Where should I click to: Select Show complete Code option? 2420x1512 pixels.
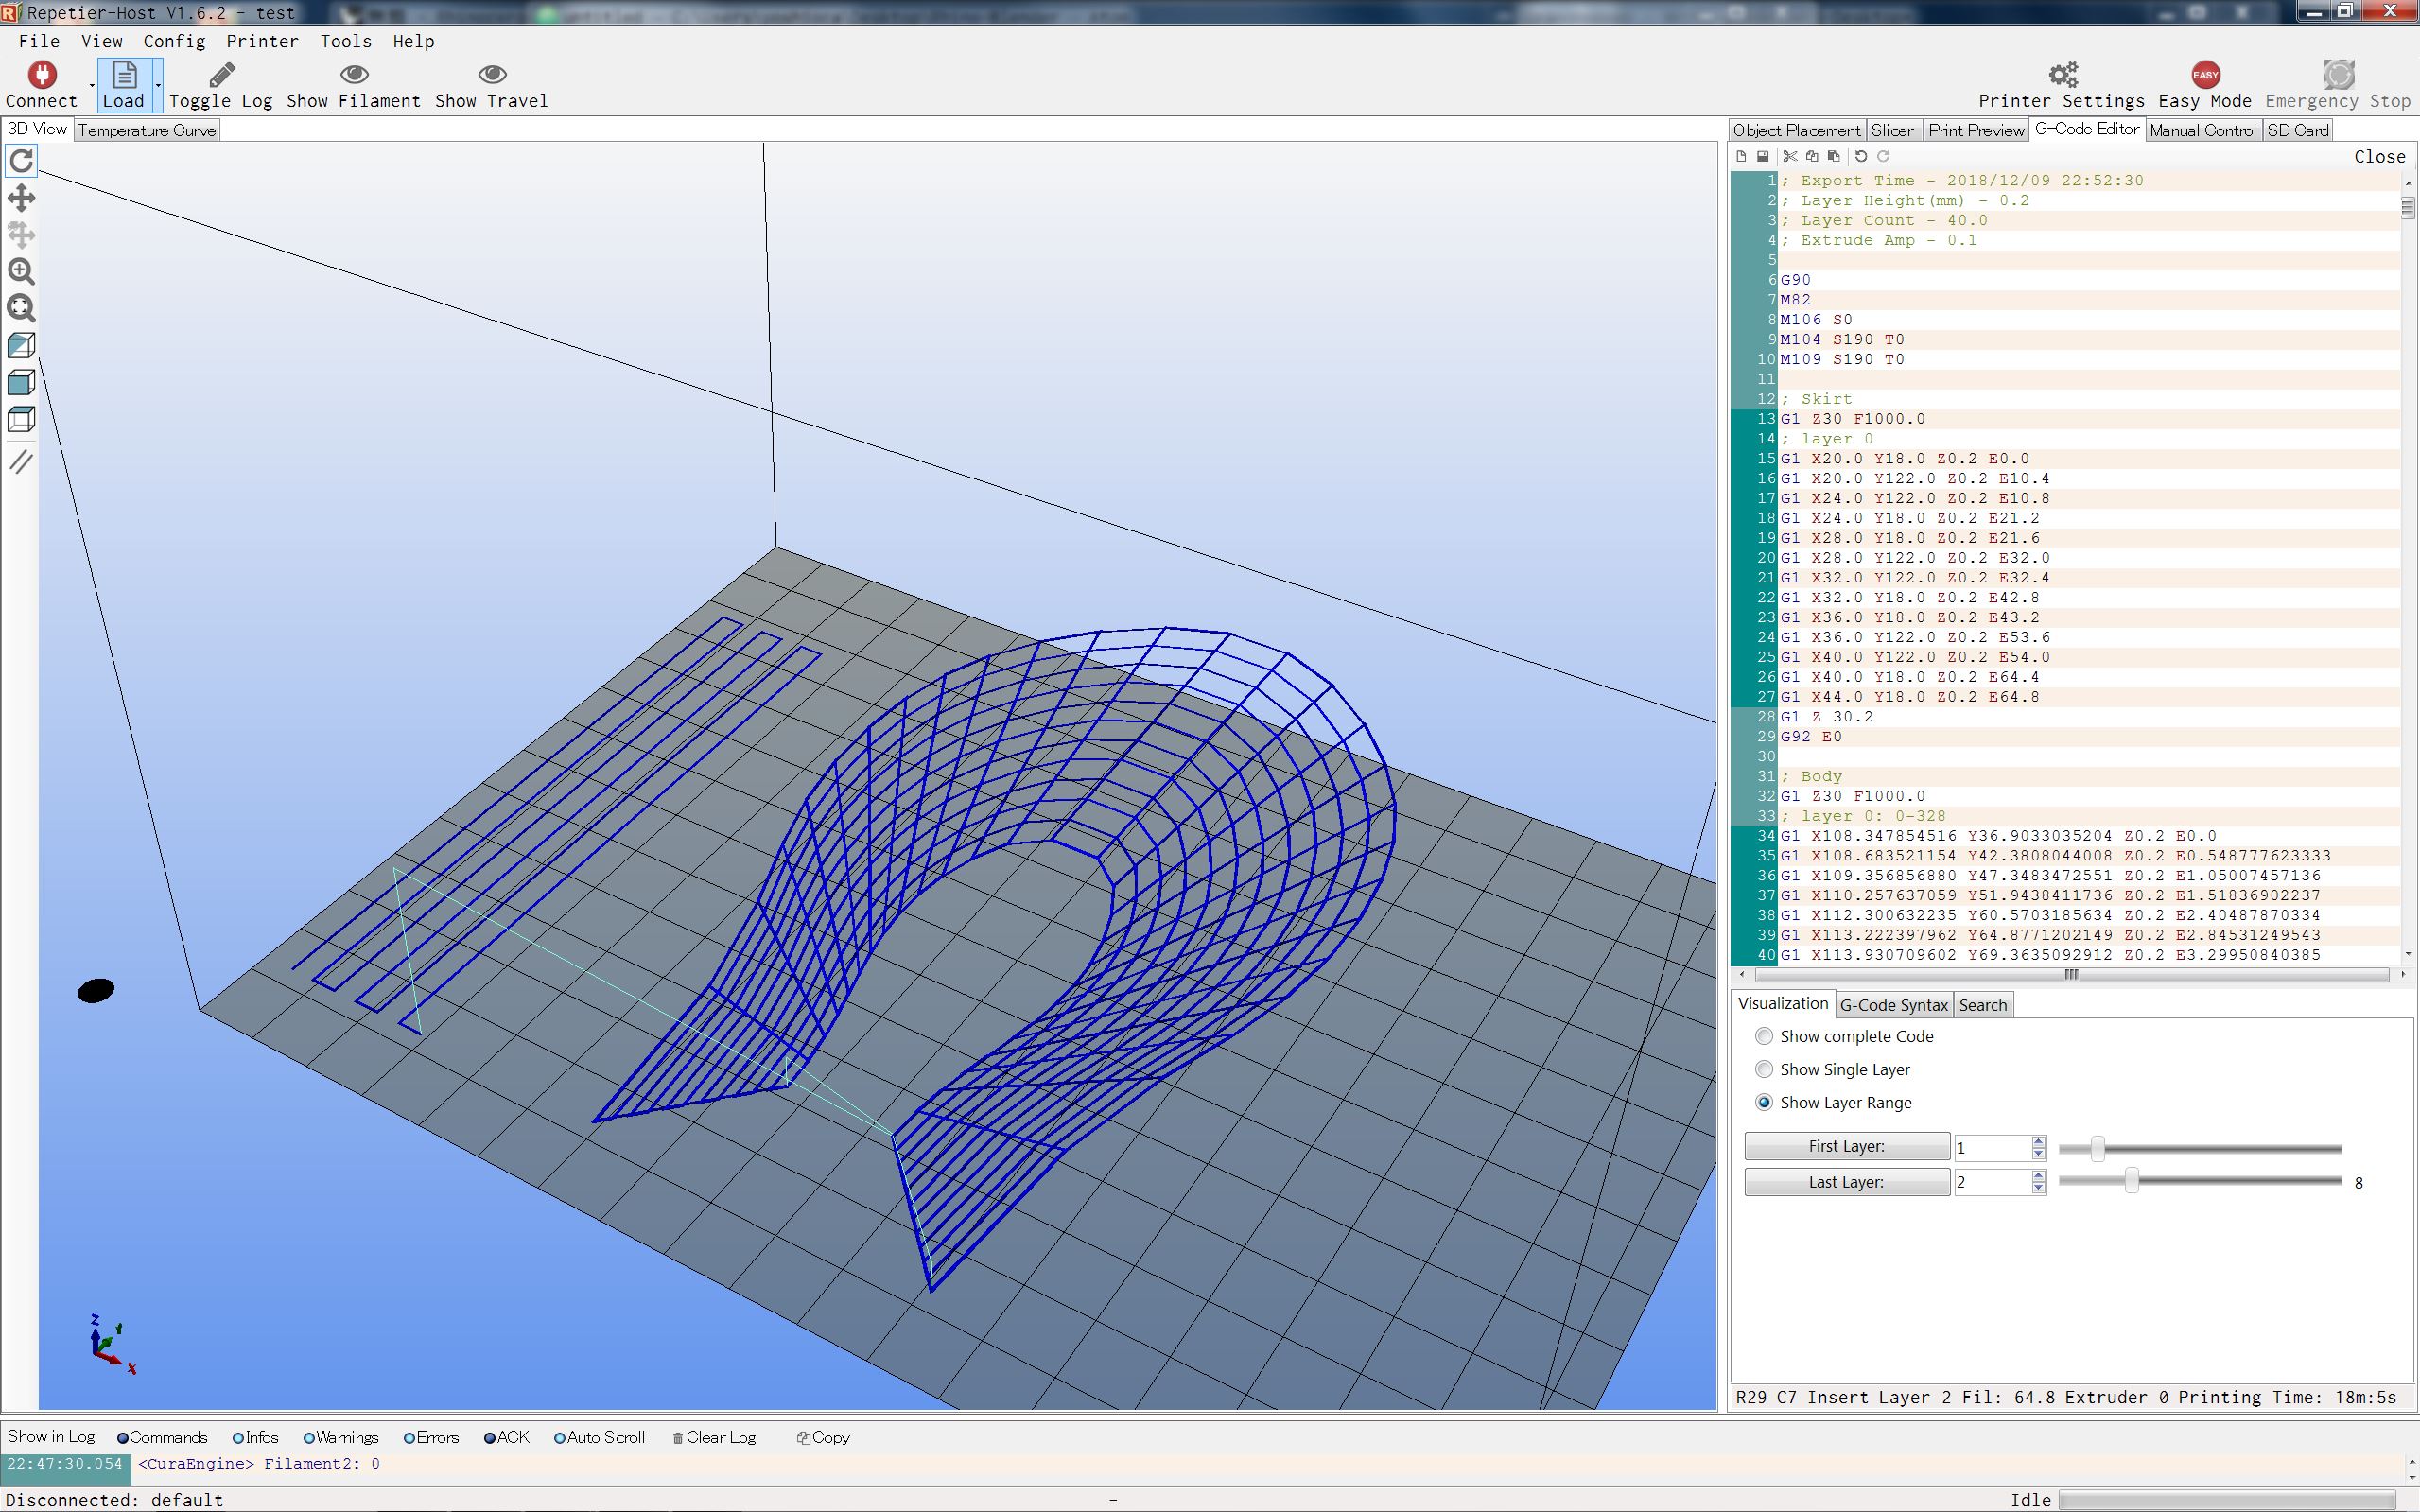point(1764,1036)
